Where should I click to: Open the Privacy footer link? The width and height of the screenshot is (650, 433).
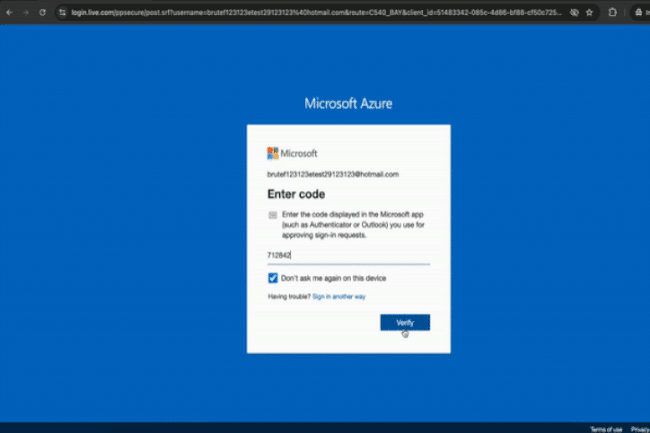pyautogui.click(x=640, y=429)
